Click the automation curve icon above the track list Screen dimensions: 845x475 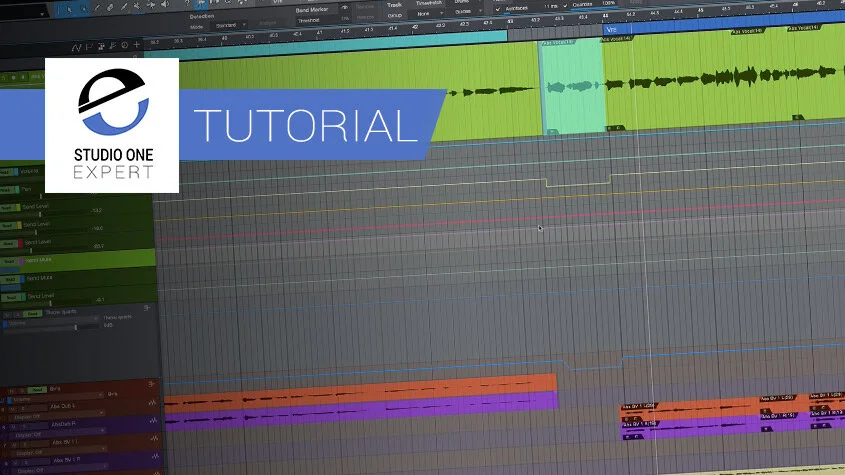pos(77,48)
